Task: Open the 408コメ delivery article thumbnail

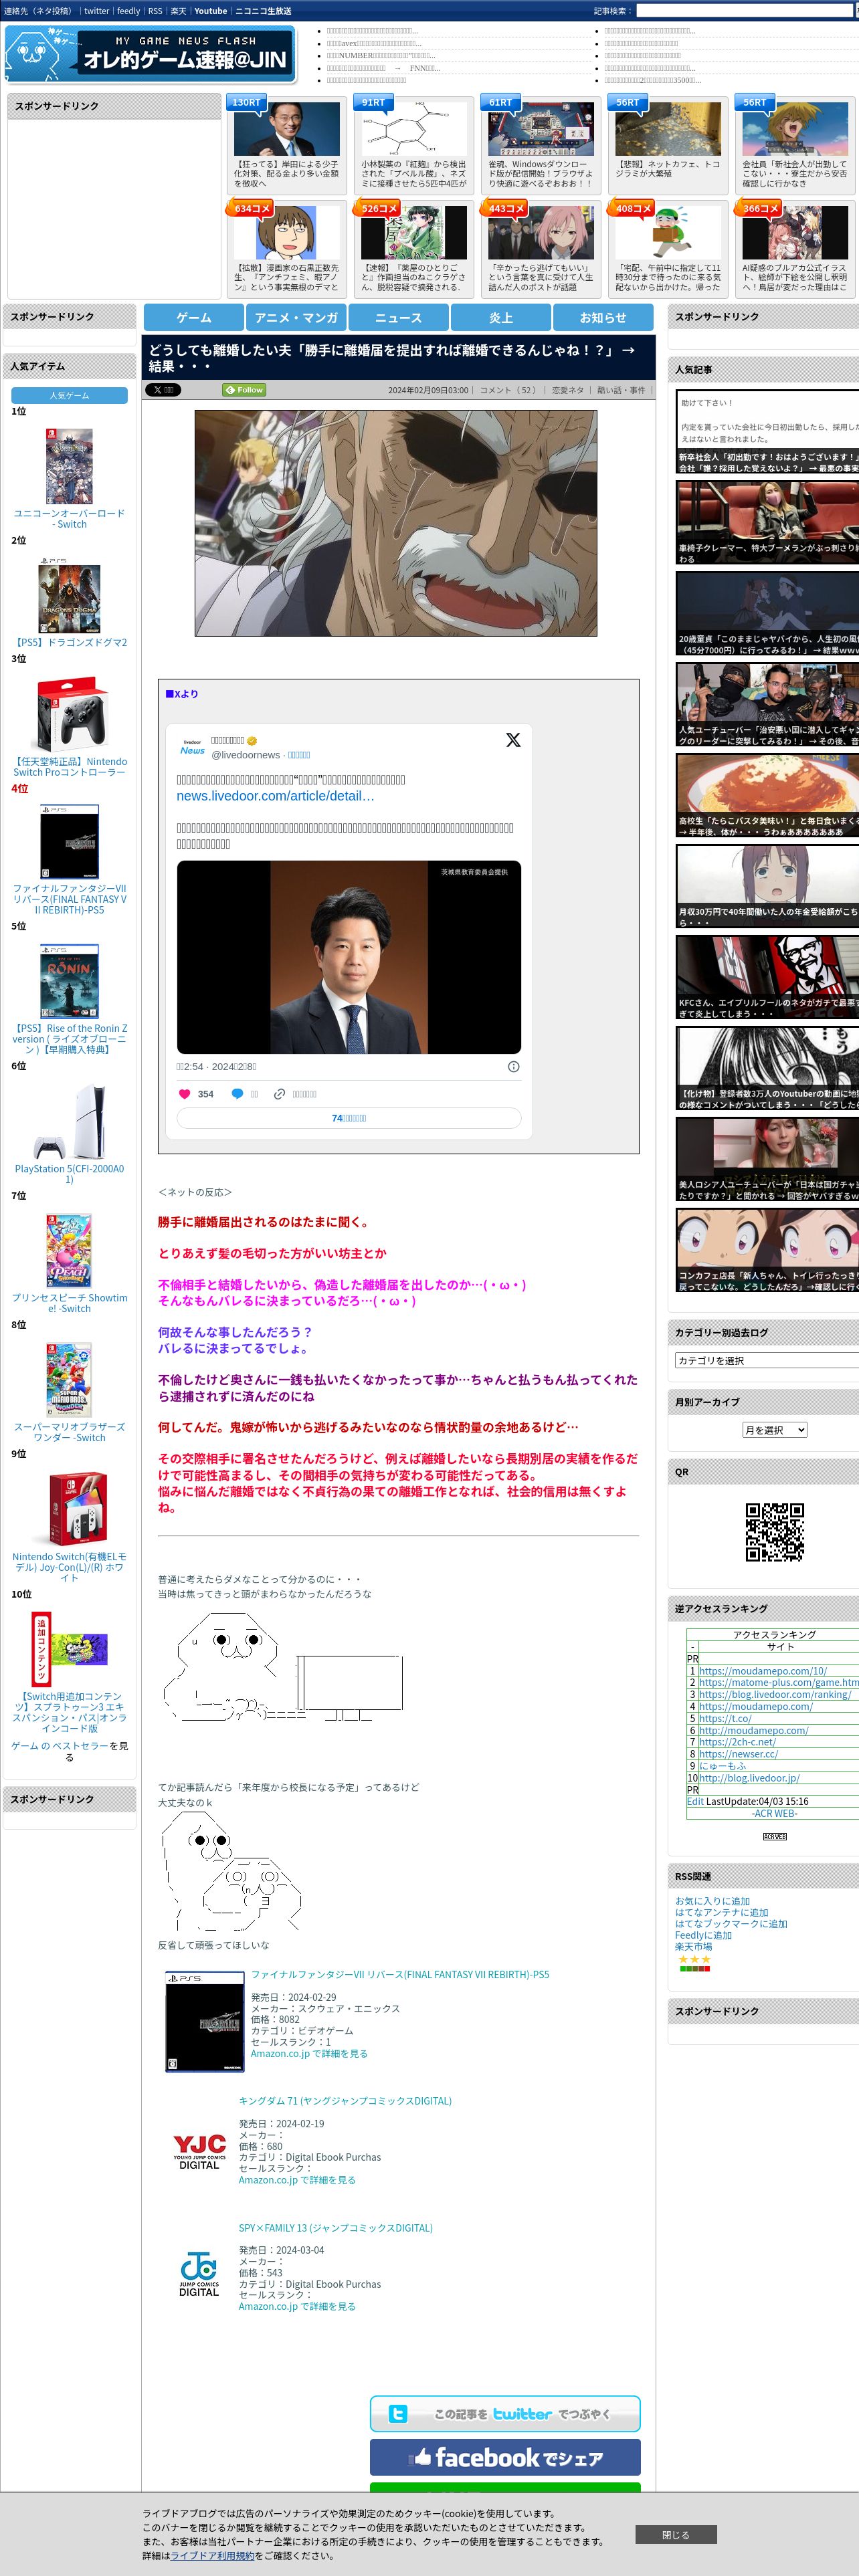Action: (x=668, y=233)
